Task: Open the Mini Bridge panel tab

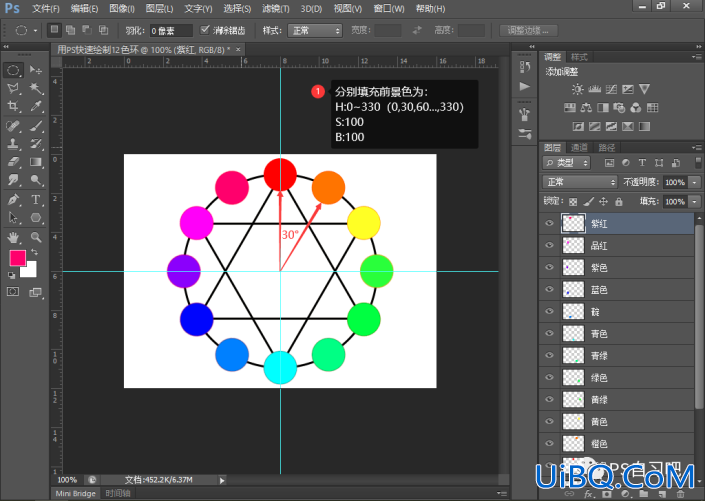Action: (76, 493)
